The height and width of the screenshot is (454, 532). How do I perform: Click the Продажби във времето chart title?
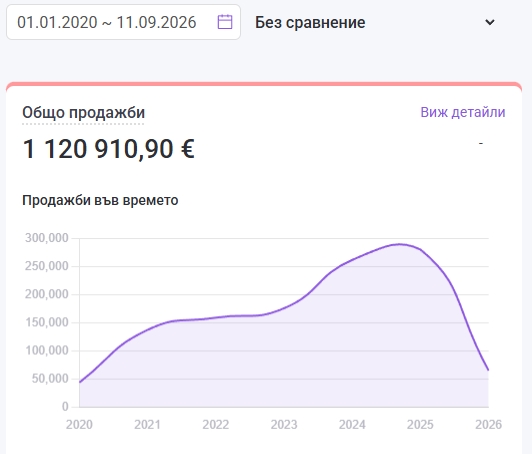point(100,200)
